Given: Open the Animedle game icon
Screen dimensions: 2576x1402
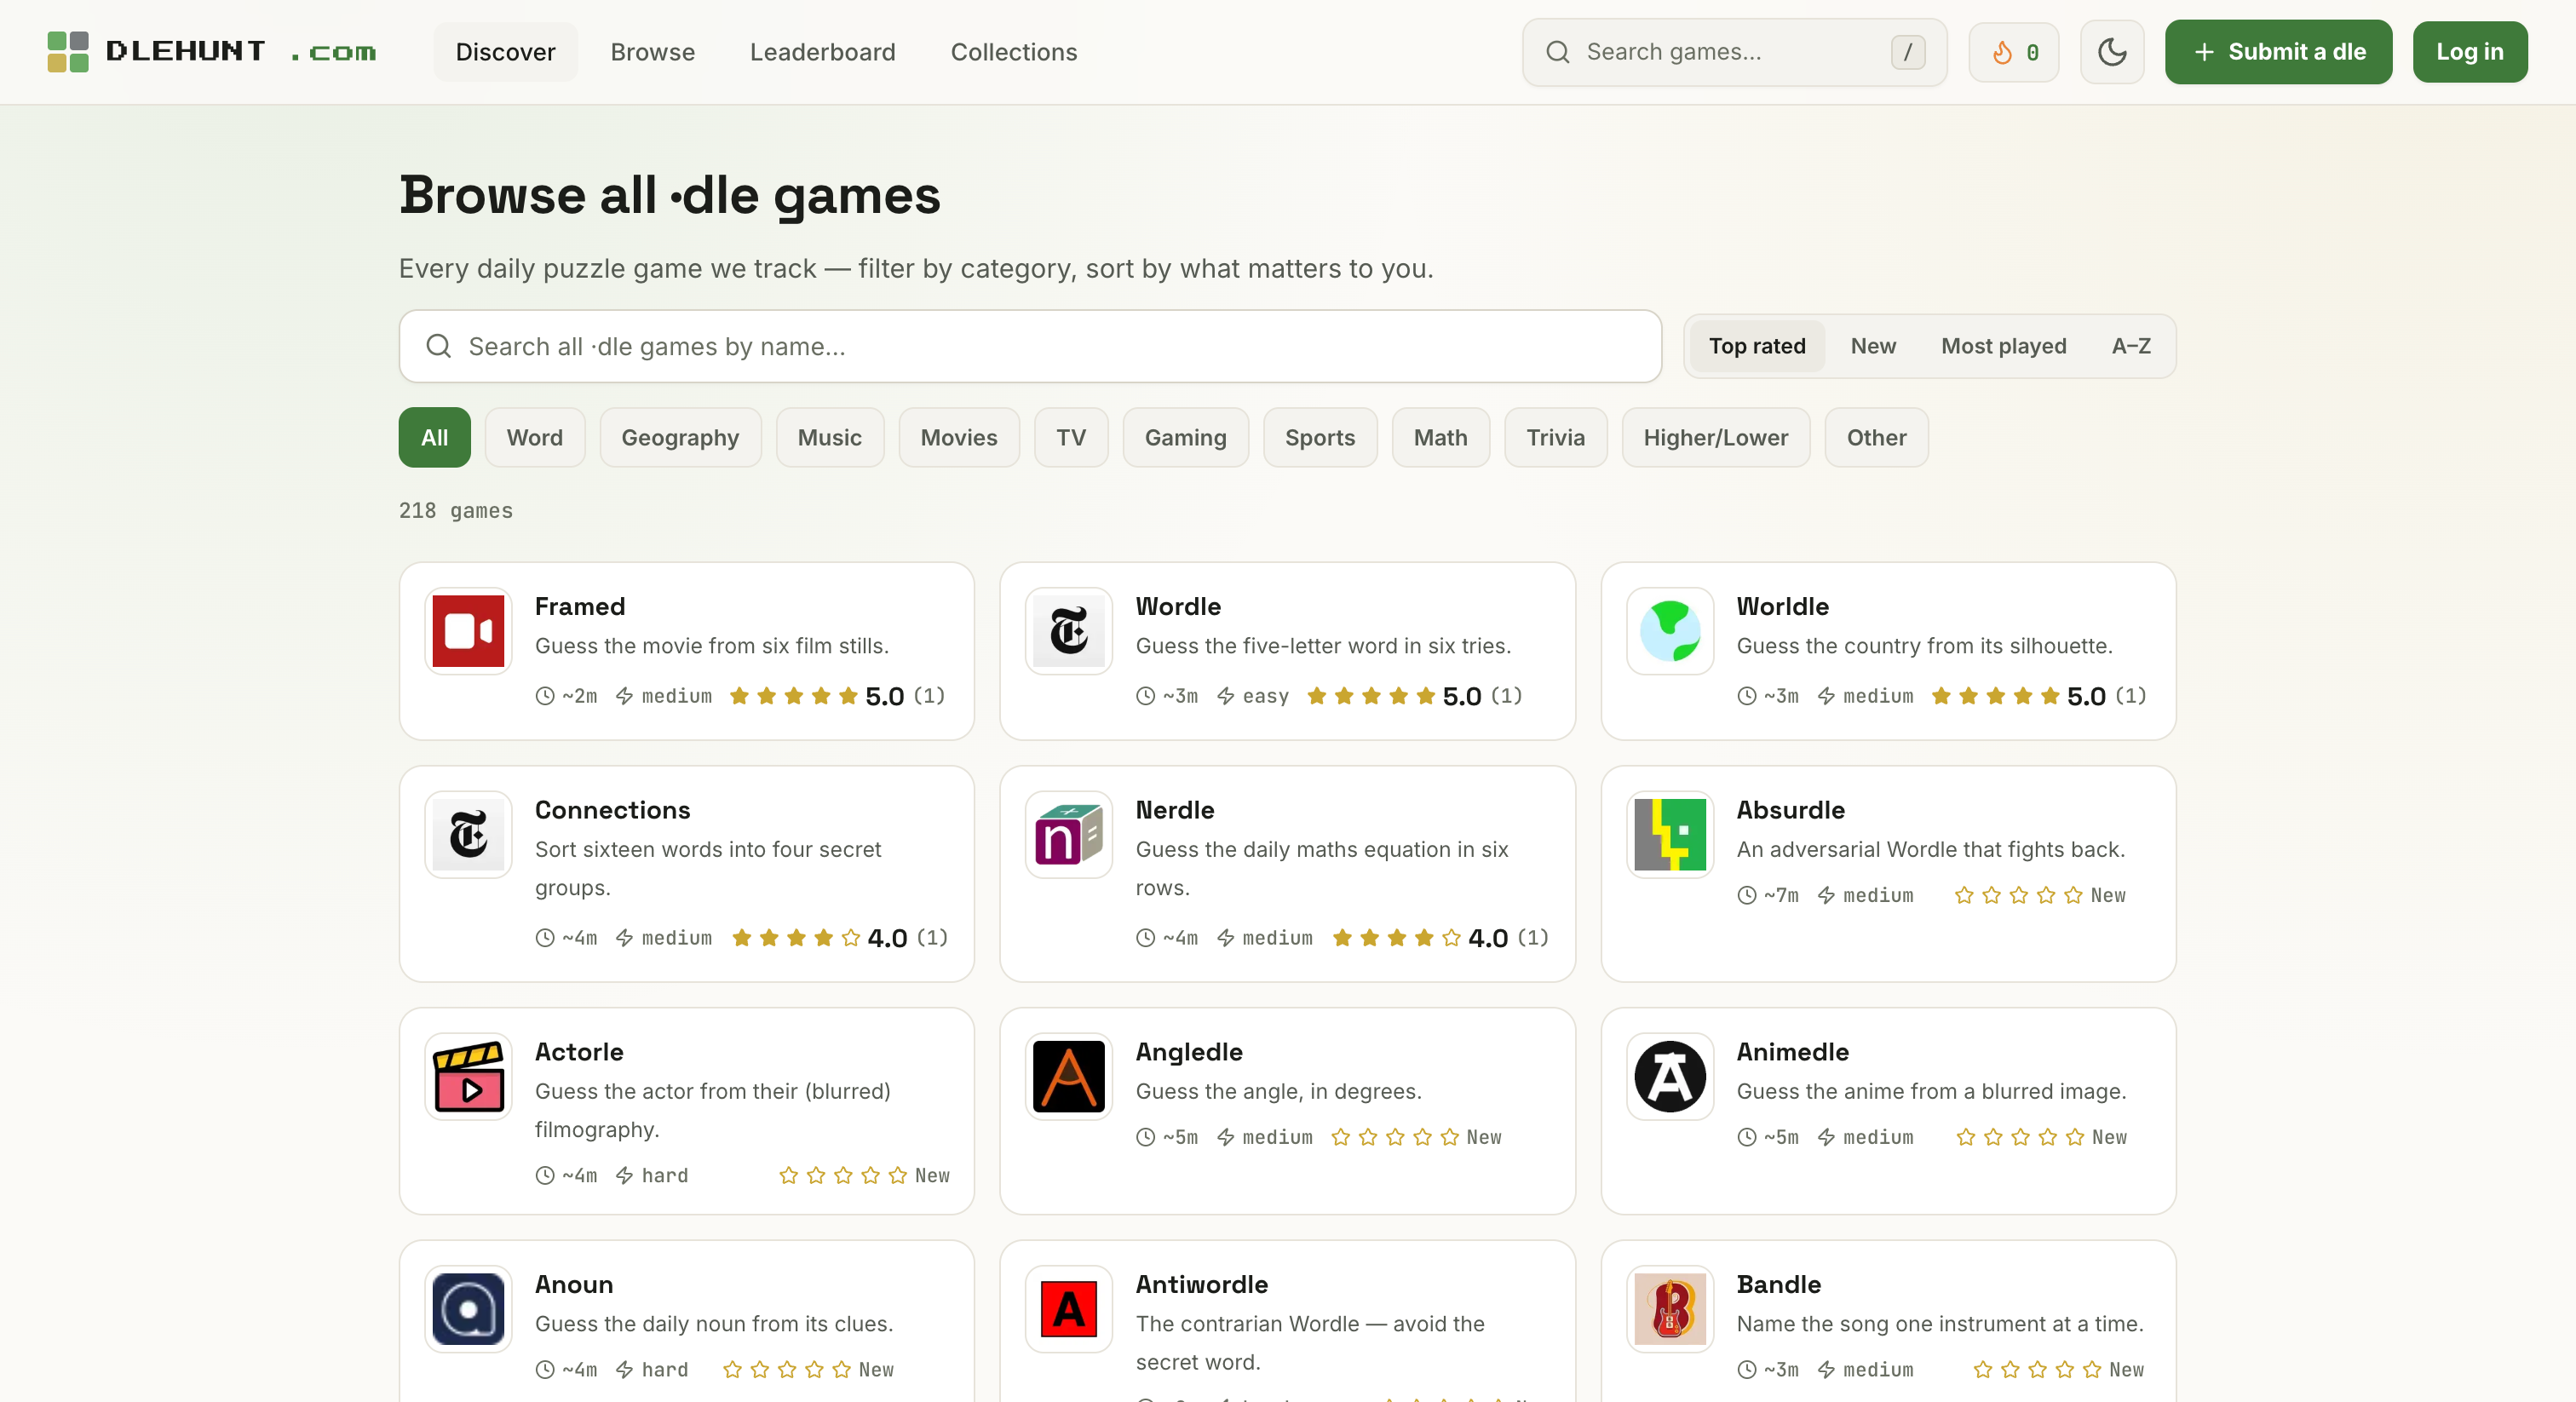Looking at the screenshot, I should pyautogui.click(x=1669, y=1076).
